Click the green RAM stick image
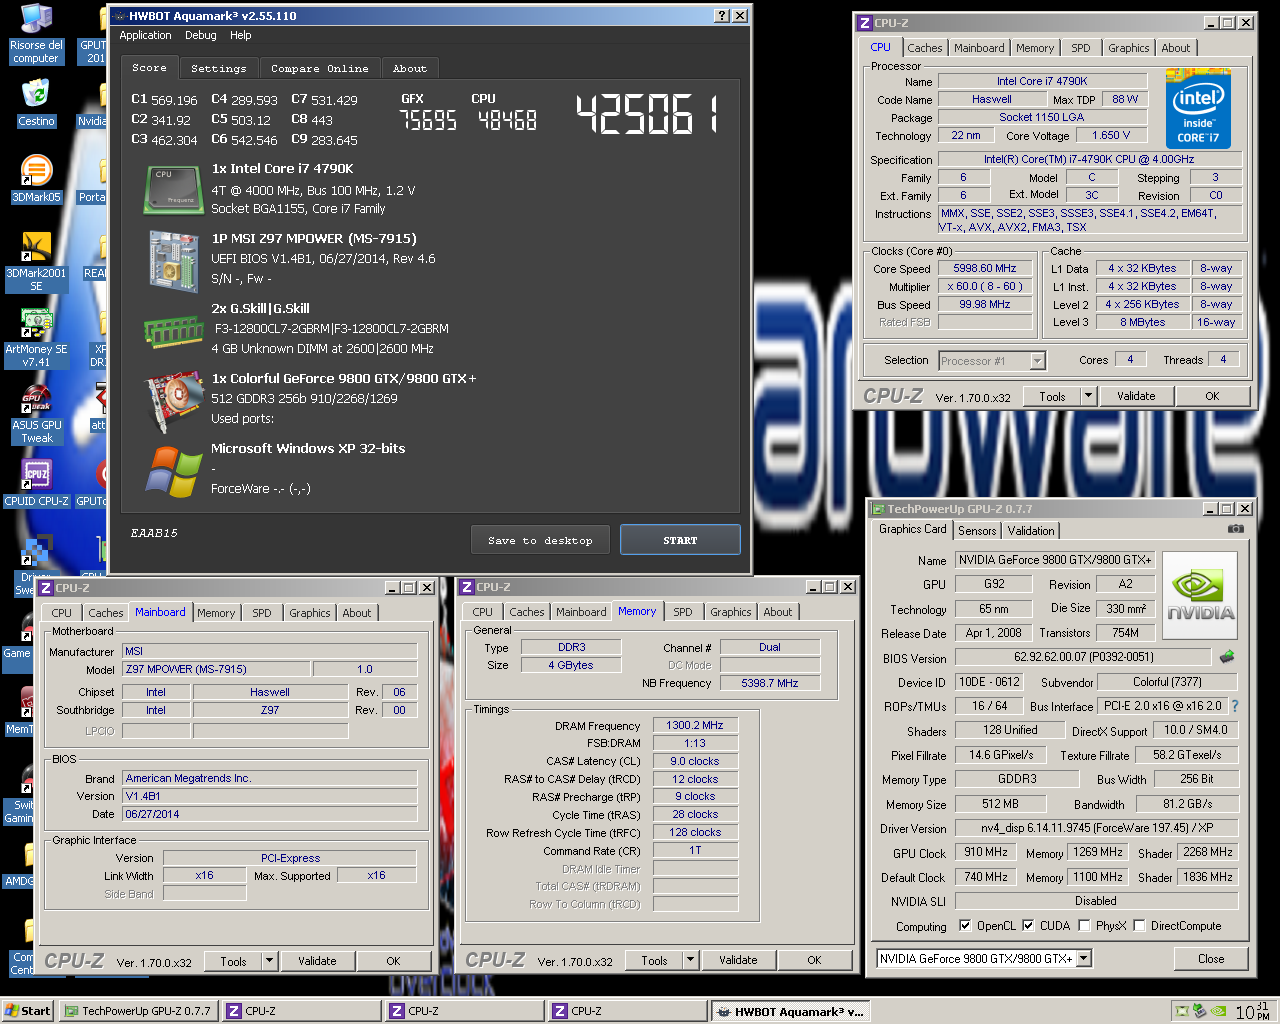Viewport: 1280px width, 1024px height. [x=173, y=330]
